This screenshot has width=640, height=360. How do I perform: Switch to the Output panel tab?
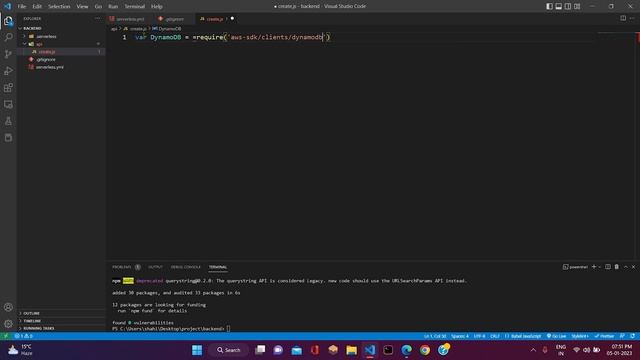(x=155, y=267)
